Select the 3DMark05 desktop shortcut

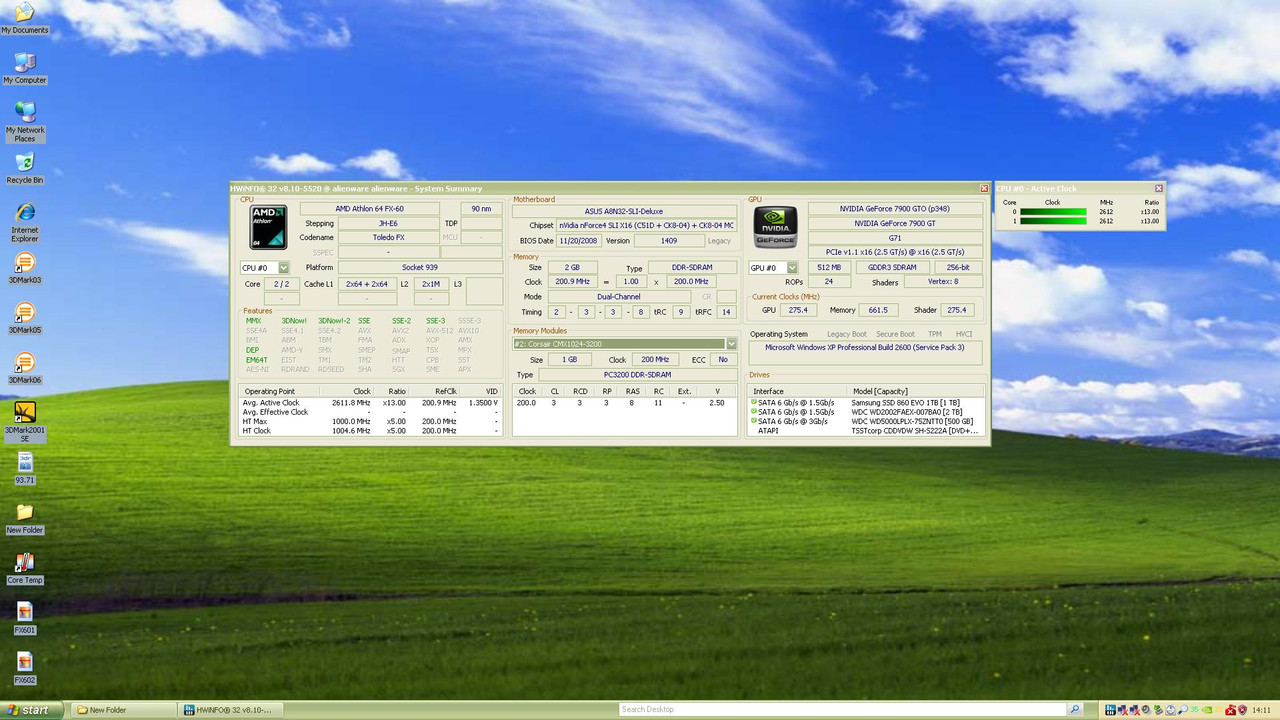coord(24,318)
